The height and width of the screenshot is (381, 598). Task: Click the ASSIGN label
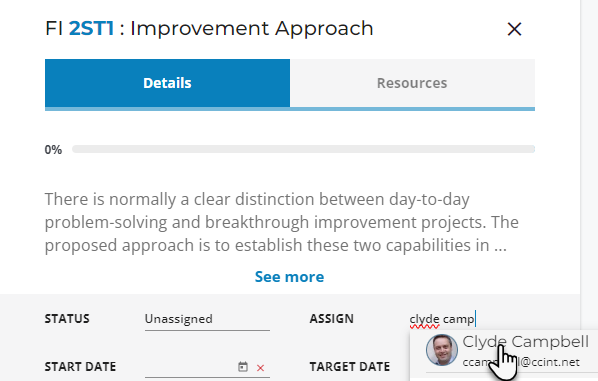click(x=331, y=319)
